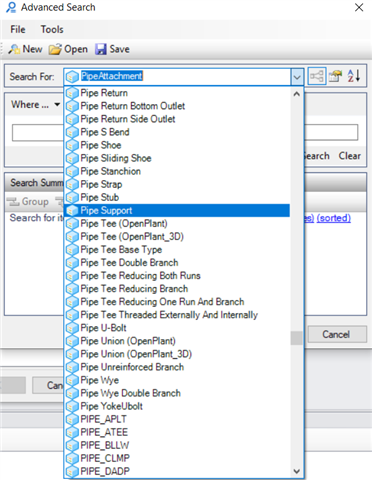Pick Pipe YokeUbolt from list
The height and width of the screenshot is (480, 372).
coord(177,406)
